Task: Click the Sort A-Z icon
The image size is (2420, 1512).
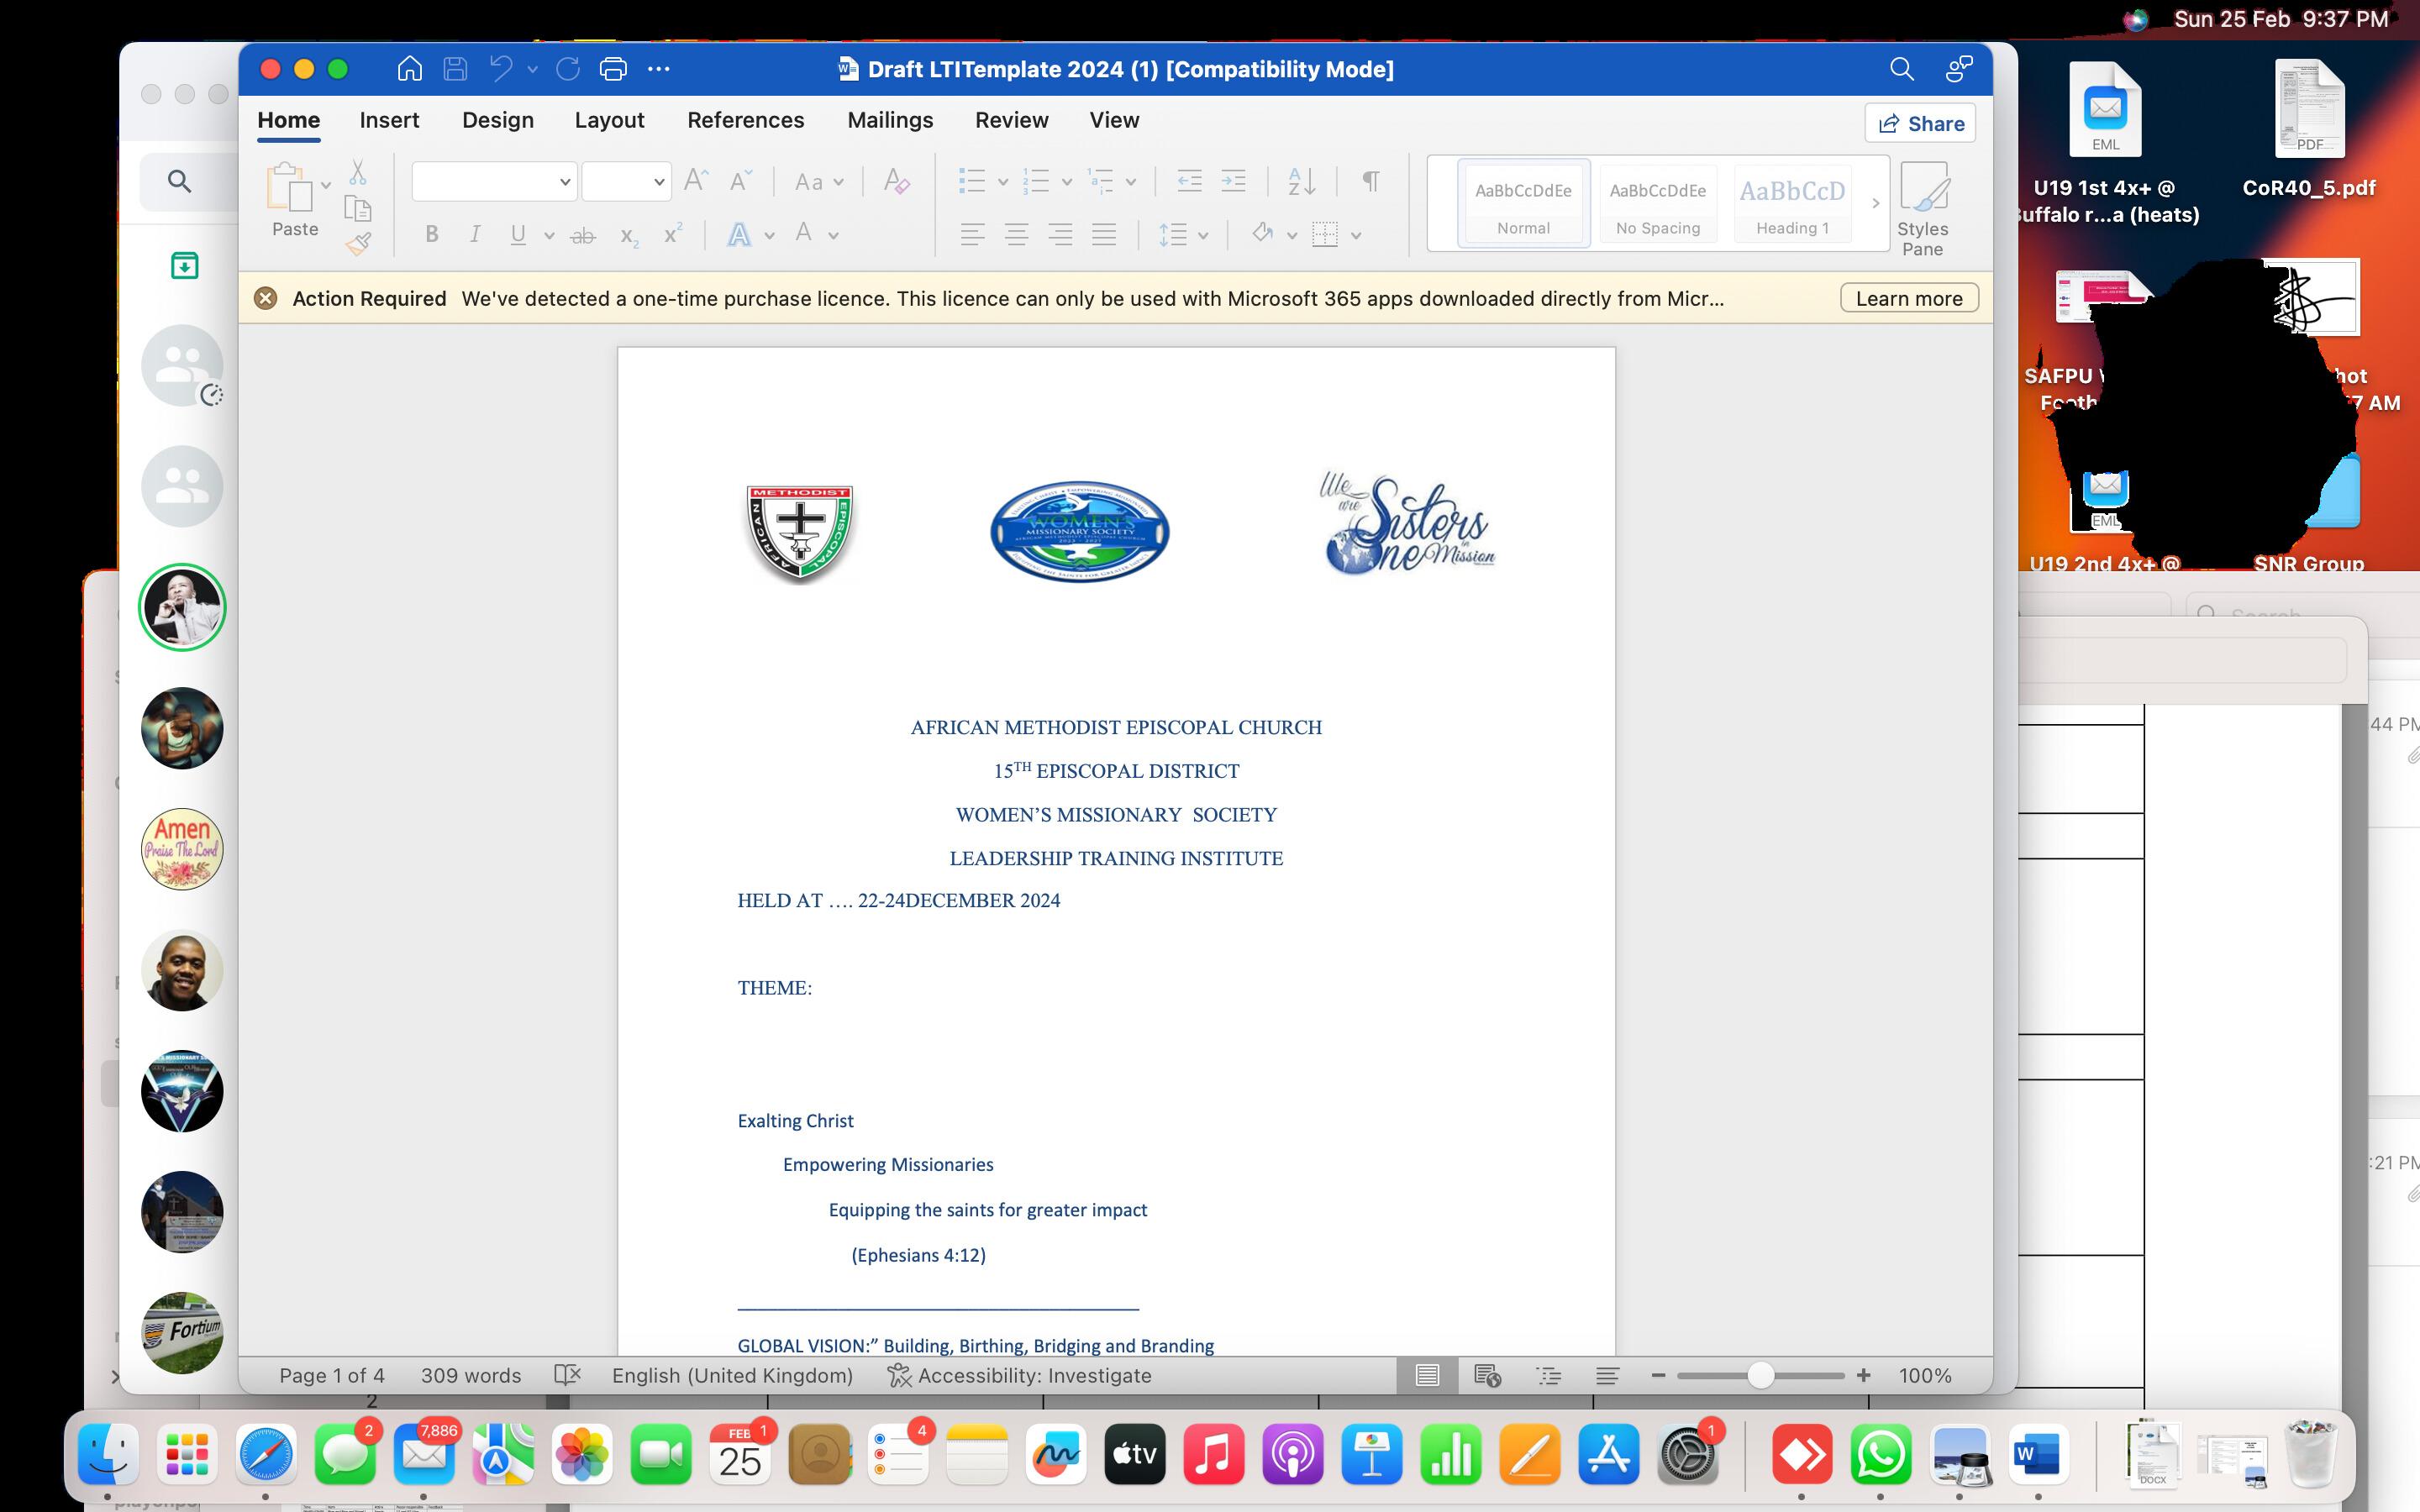Action: pos(1301,181)
